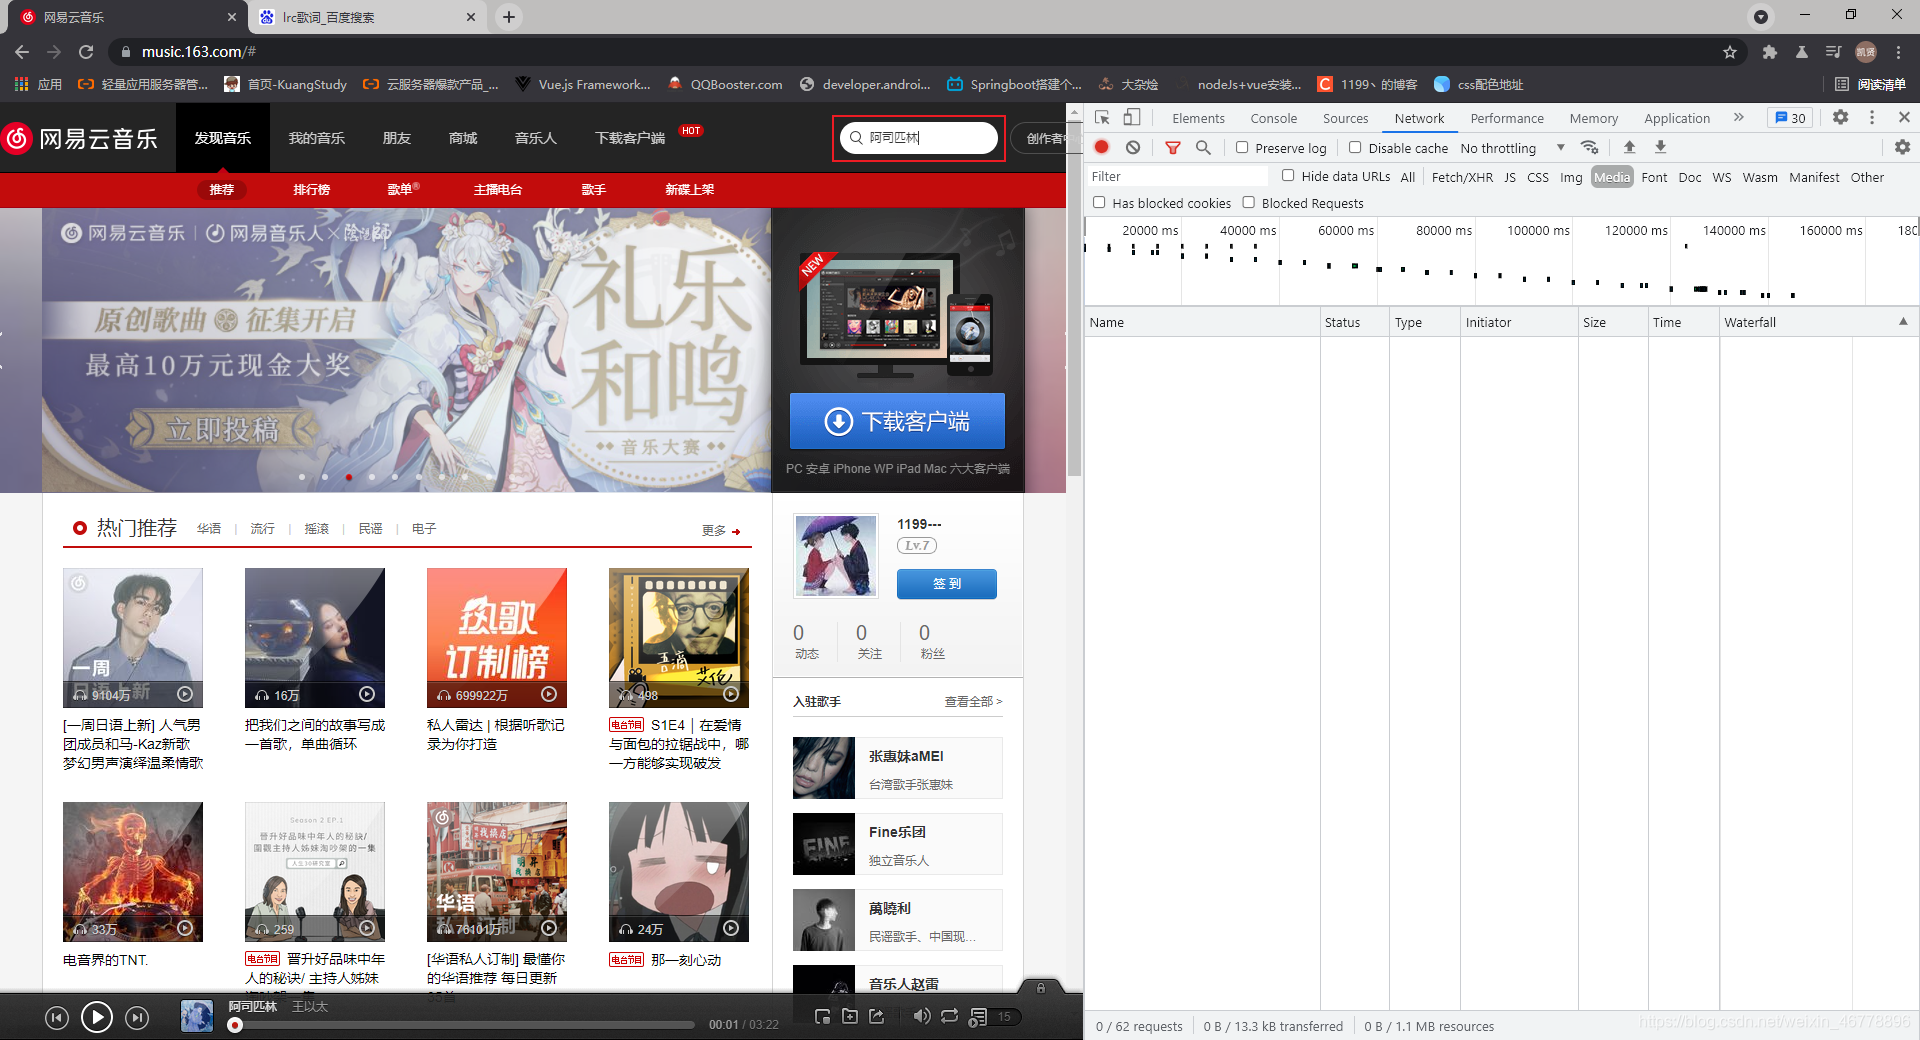Screen dimensions: 1920x1040
Task: Reload the page in browser toolbar
Action: pyautogui.click(x=86, y=52)
